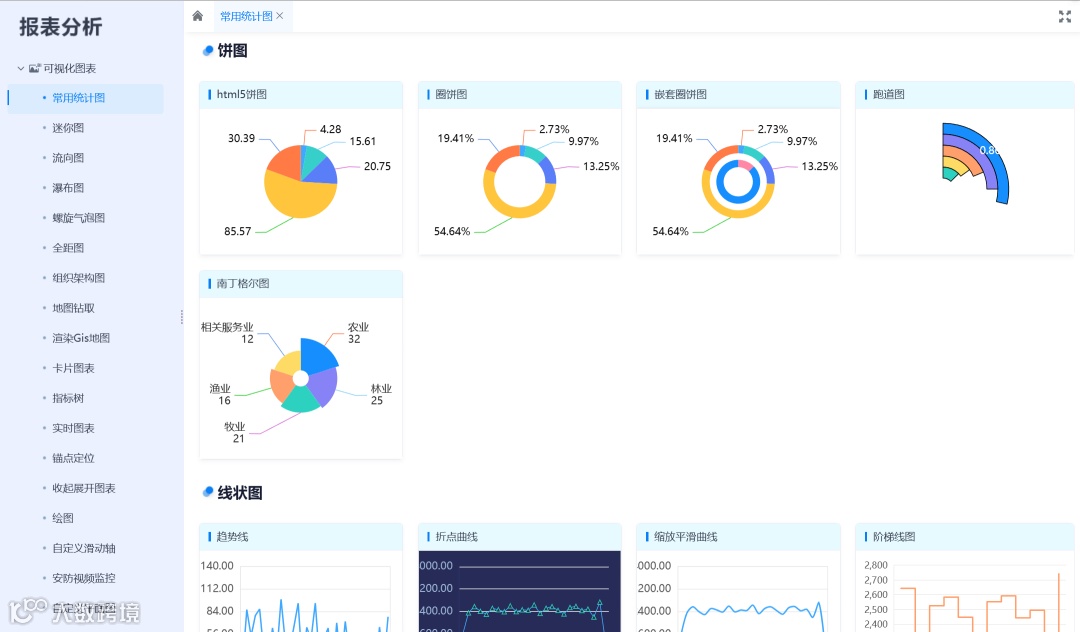Go to 锚点定位 in sidebar
The height and width of the screenshot is (632, 1080).
pyautogui.click(x=74, y=459)
